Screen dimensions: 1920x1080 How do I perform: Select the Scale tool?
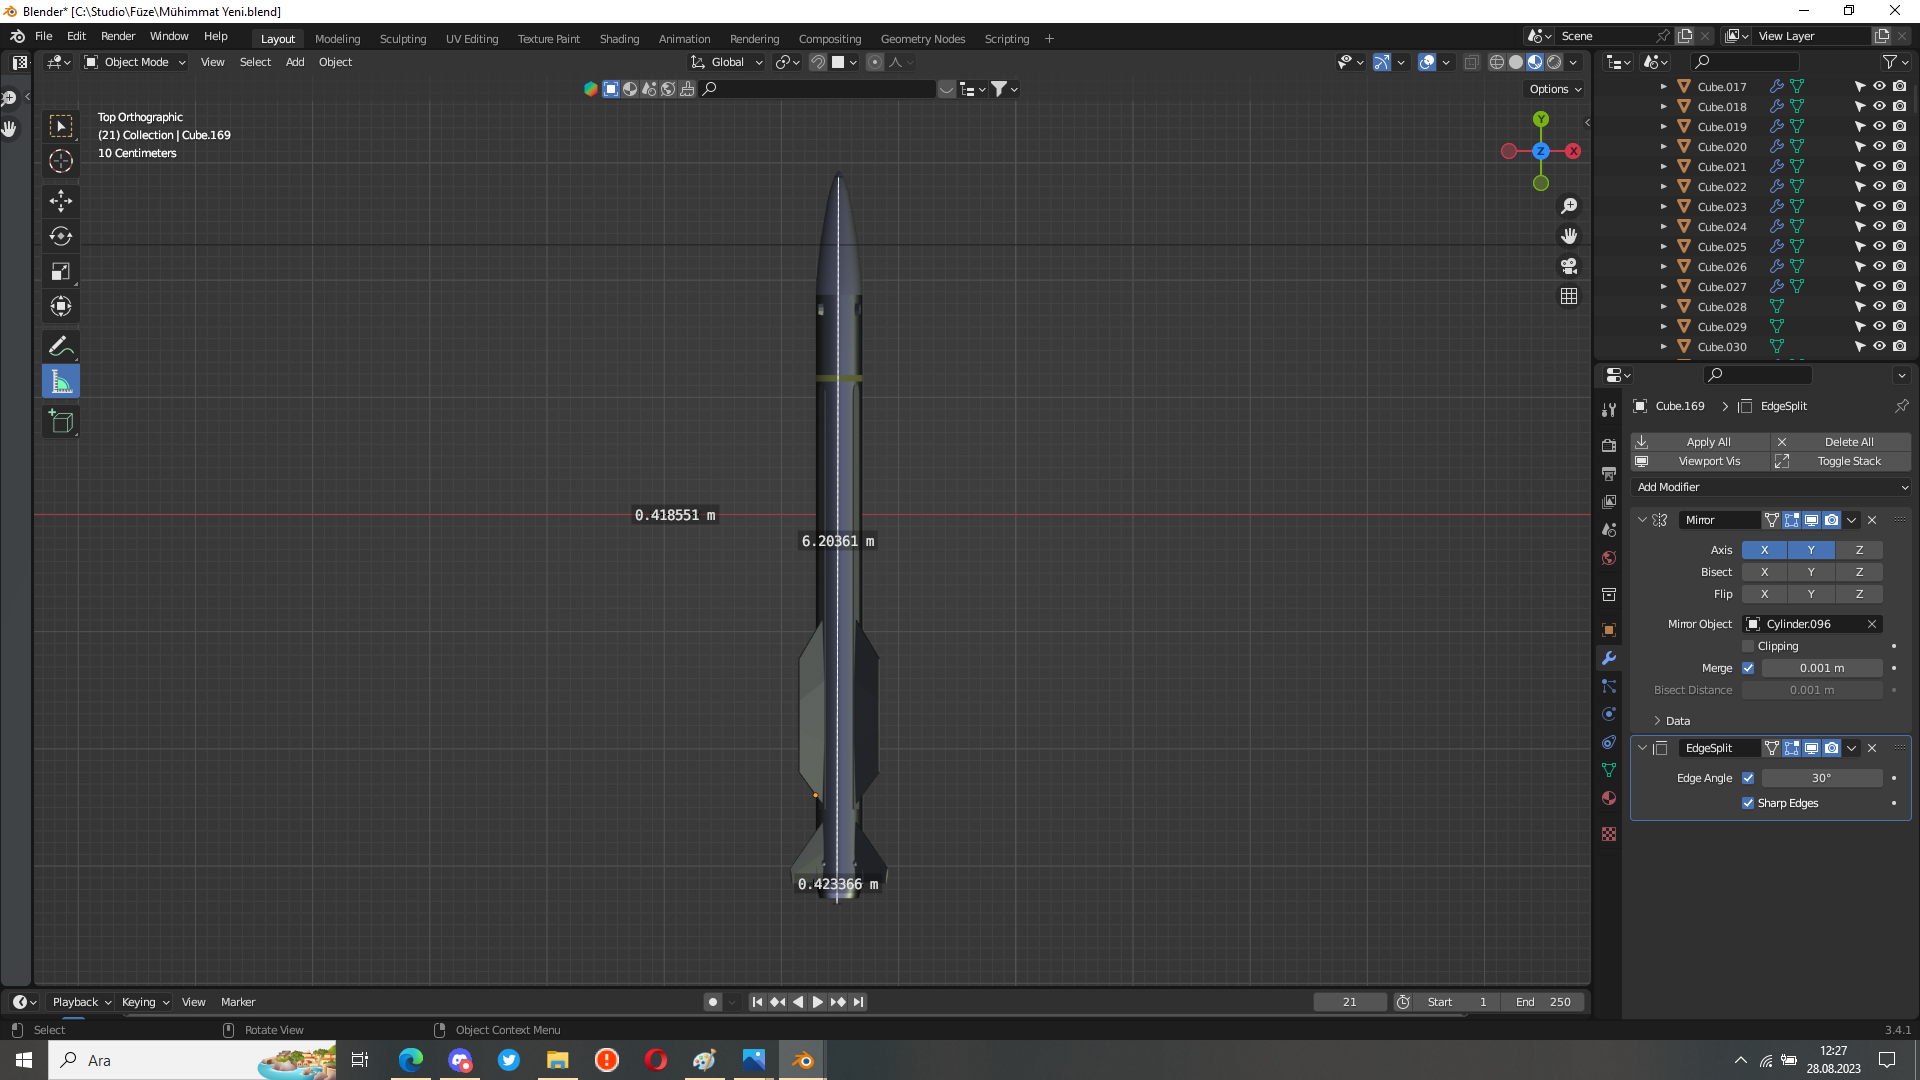tap(61, 271)
